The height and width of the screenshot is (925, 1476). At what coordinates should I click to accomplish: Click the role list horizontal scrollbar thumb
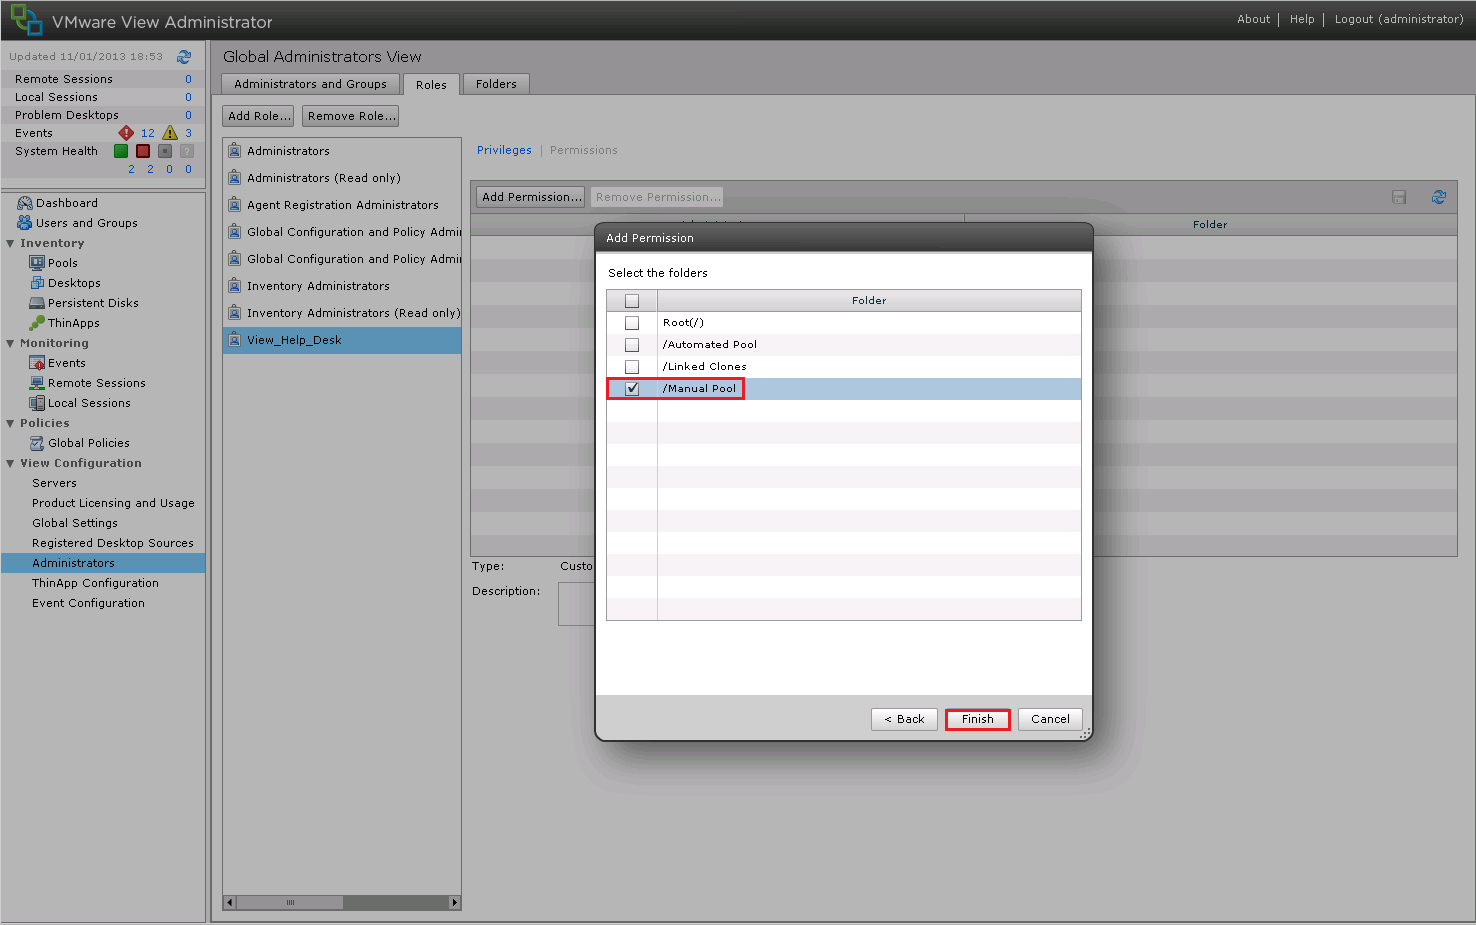(290, 902)
